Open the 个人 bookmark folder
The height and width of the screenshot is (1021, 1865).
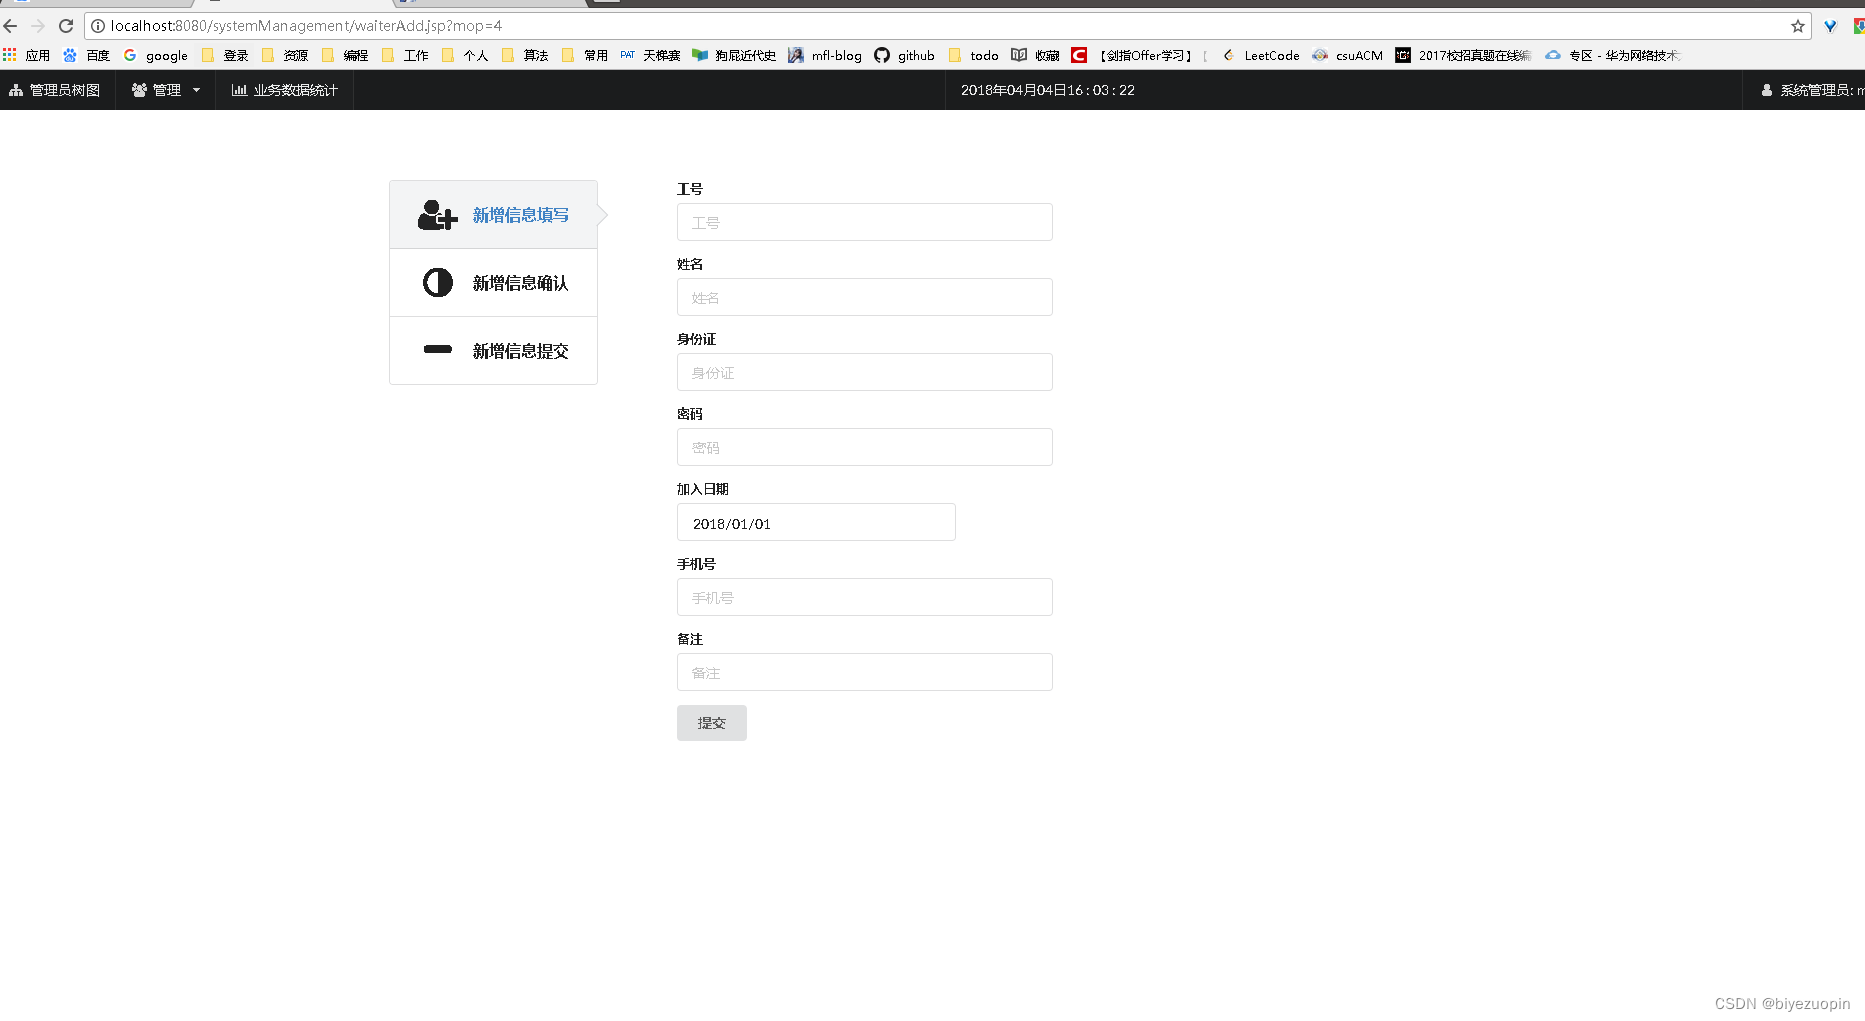(466, 55)
